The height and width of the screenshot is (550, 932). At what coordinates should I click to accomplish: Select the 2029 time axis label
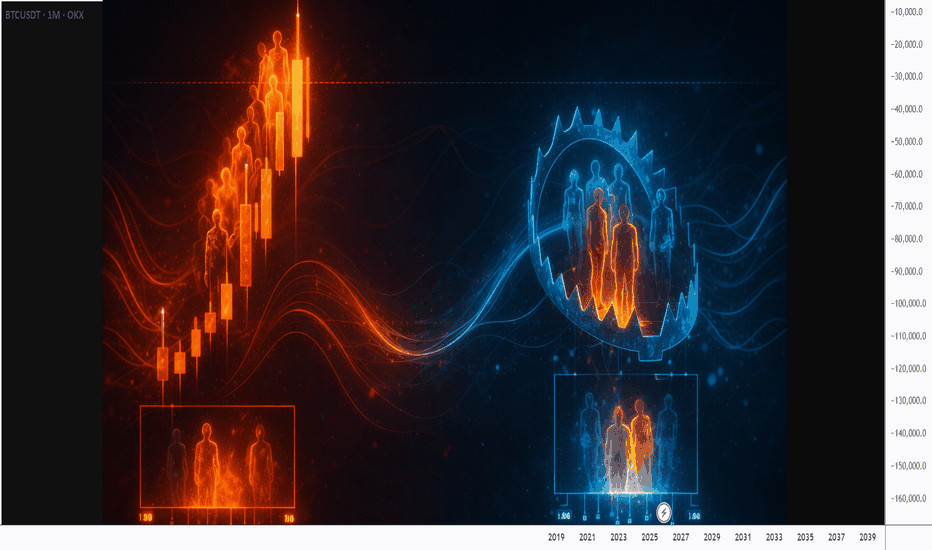(712, 538)
